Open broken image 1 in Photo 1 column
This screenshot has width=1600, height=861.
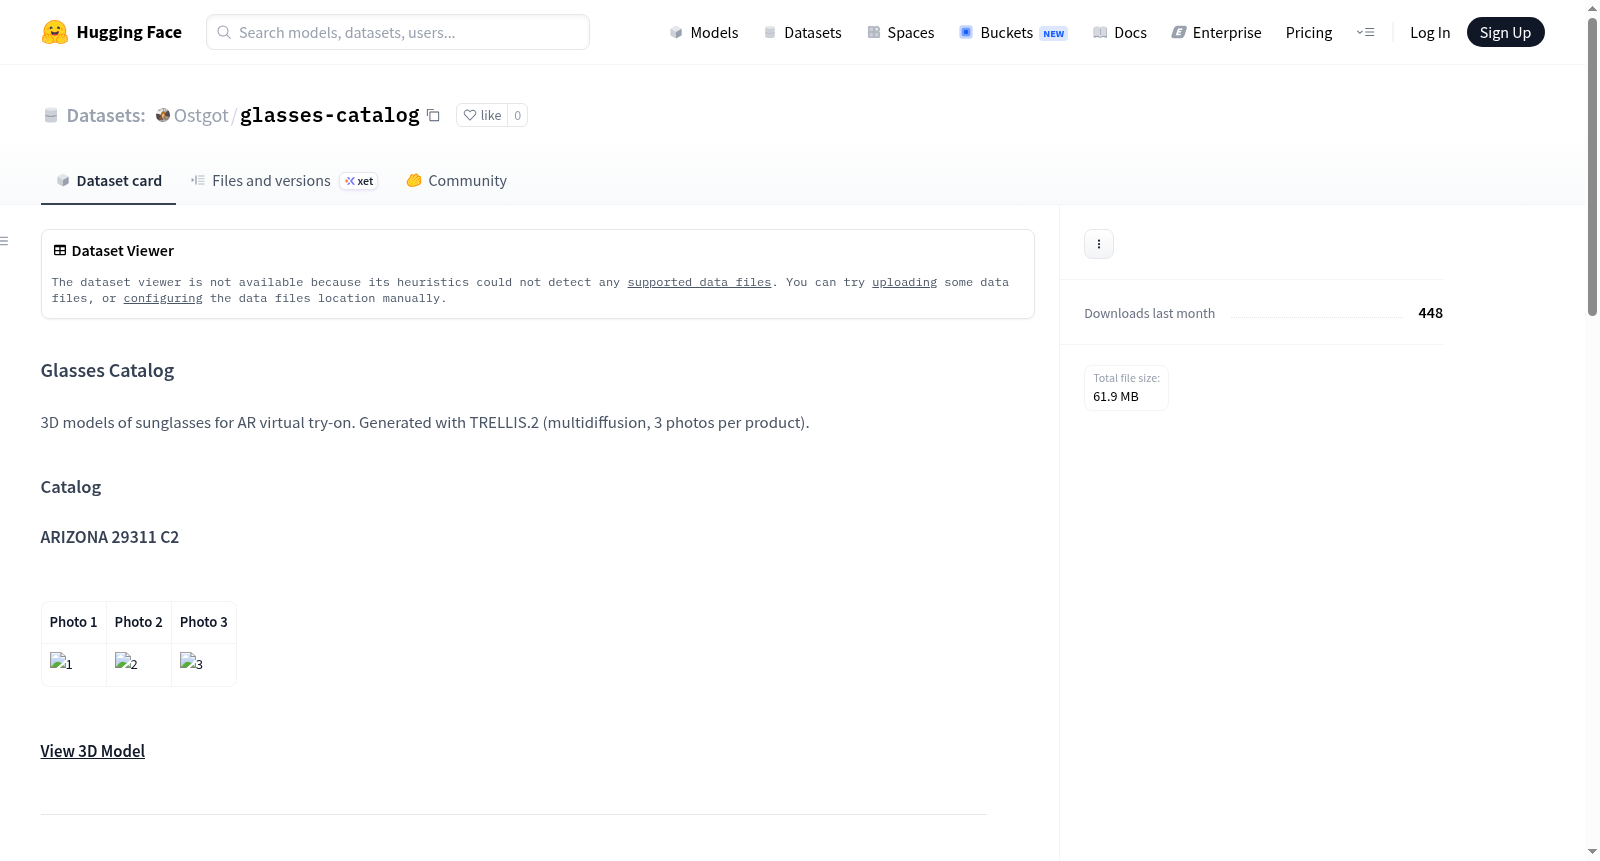61,662
